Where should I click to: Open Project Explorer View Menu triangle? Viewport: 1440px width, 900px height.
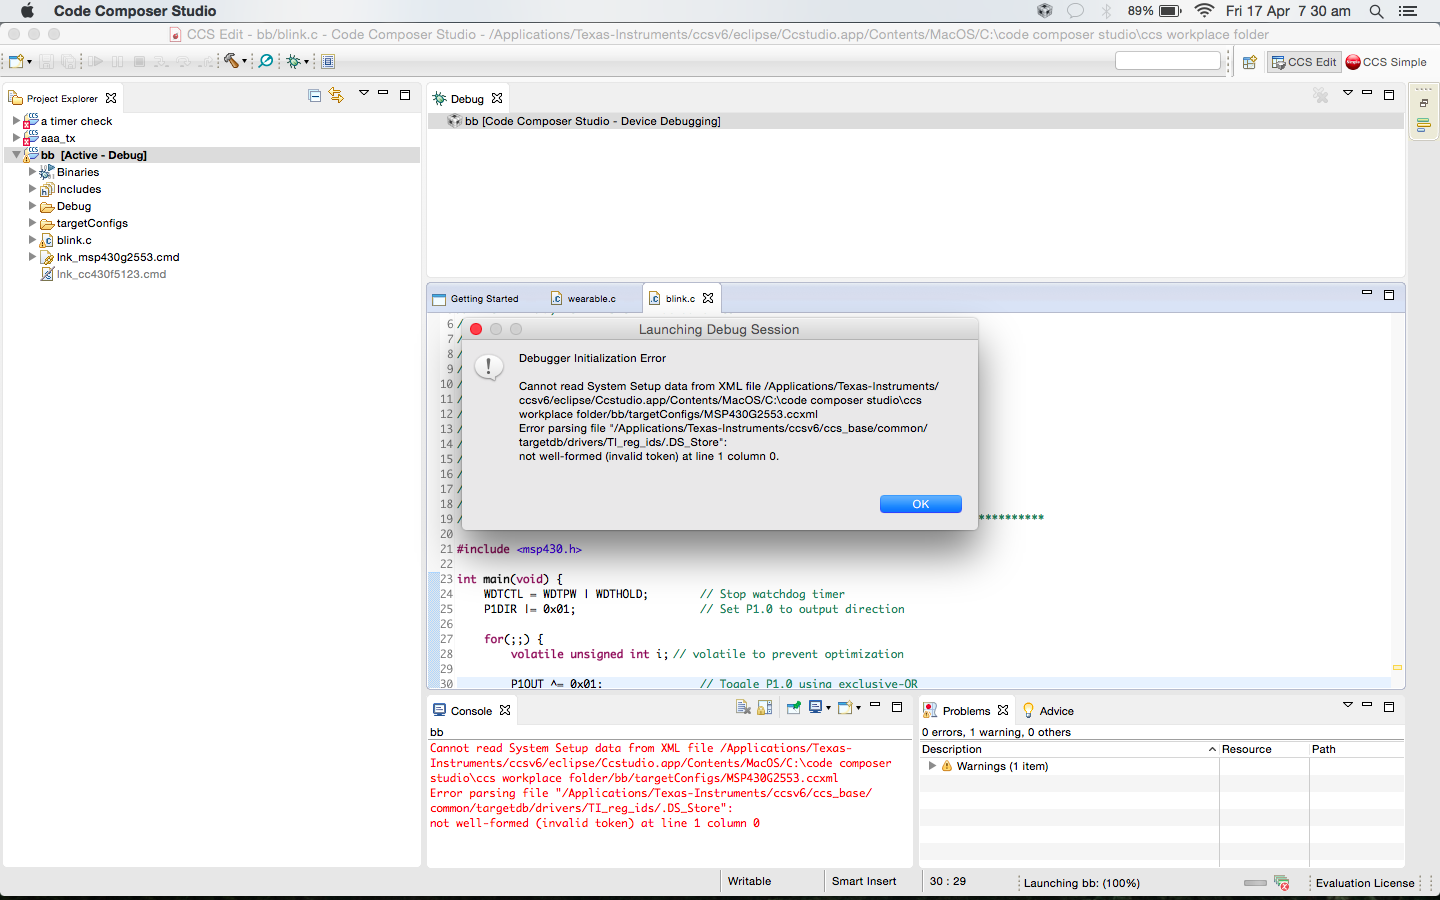[364, 93]
